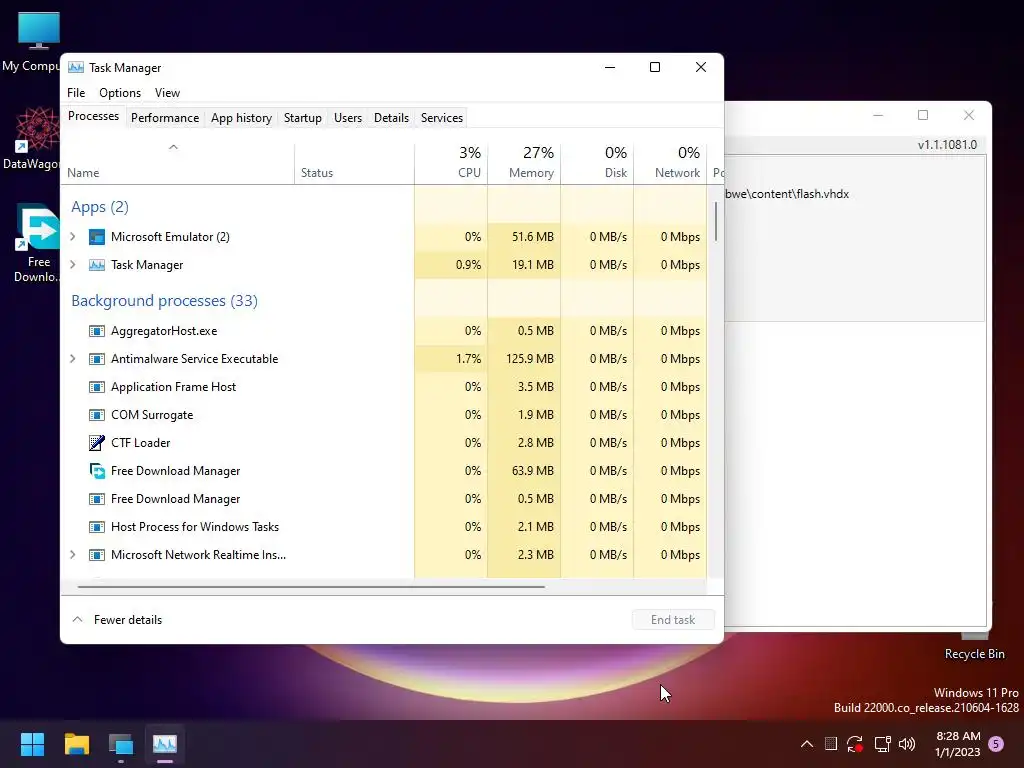The height and width of the screenshot is (768, 1024).
Task: Switch to the Startup tab
Action: point(302,118)
